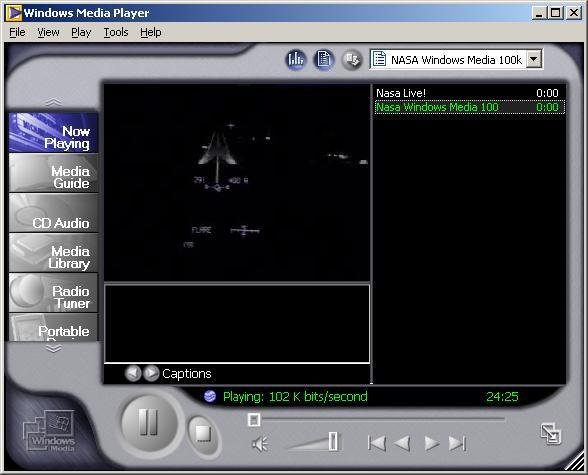
Task: Open the File menu
Action: pos(17,32)
